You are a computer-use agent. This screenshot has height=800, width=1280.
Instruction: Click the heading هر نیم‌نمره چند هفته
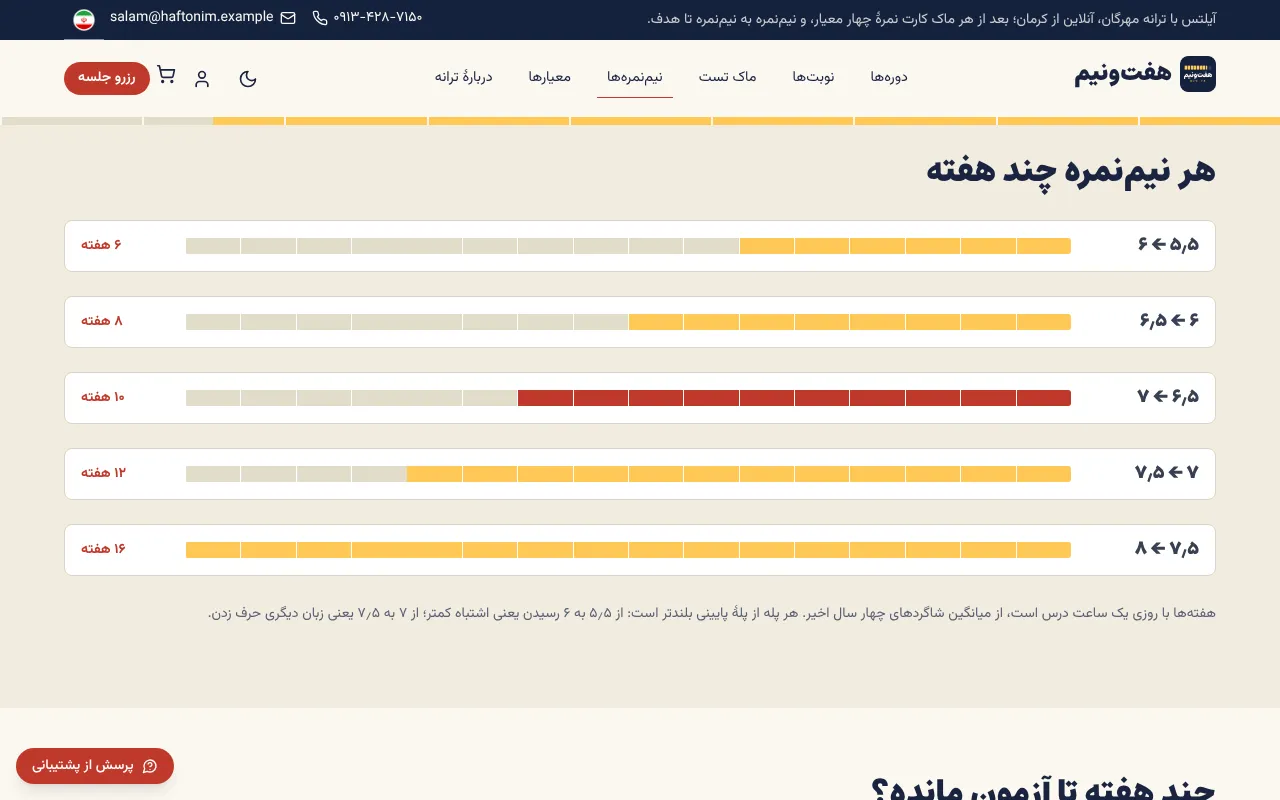(x=1071, y=171)
